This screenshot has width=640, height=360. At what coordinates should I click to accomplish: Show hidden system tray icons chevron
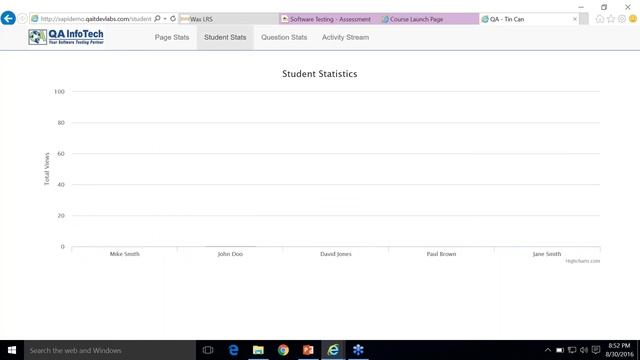pos(548,350)
